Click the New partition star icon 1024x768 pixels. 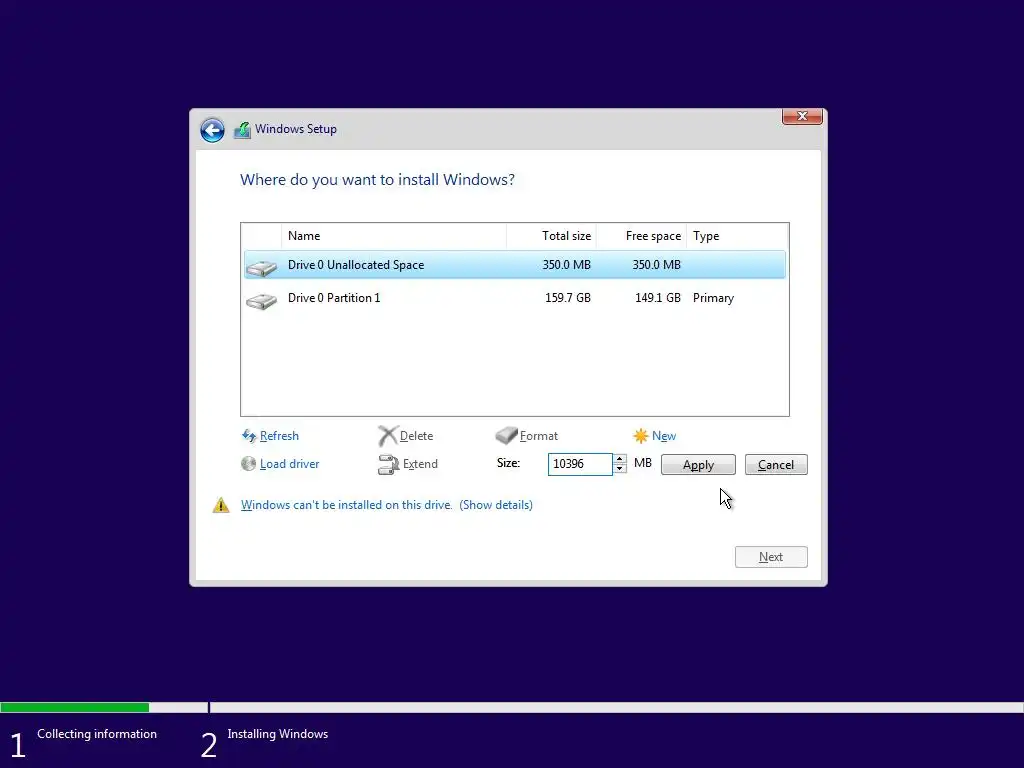(x=641, y=436)
